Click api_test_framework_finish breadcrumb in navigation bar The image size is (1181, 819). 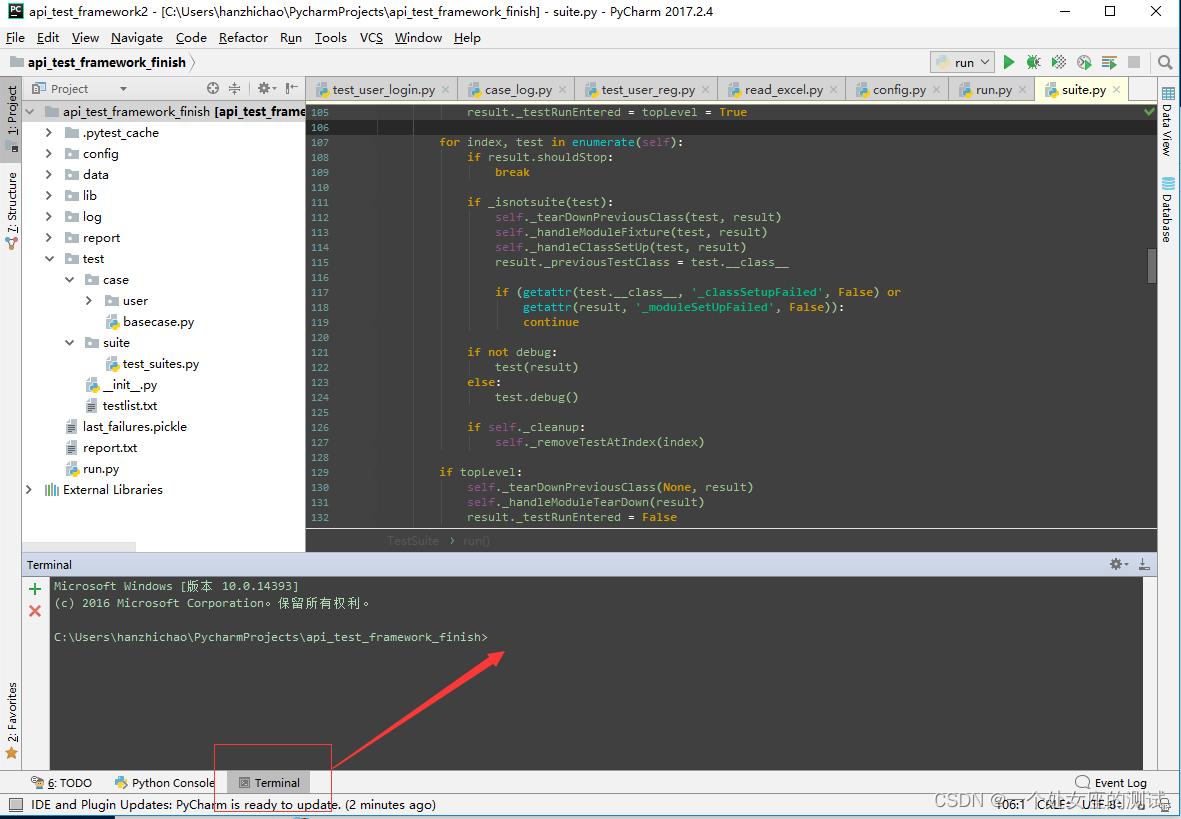tap(106, 63)
